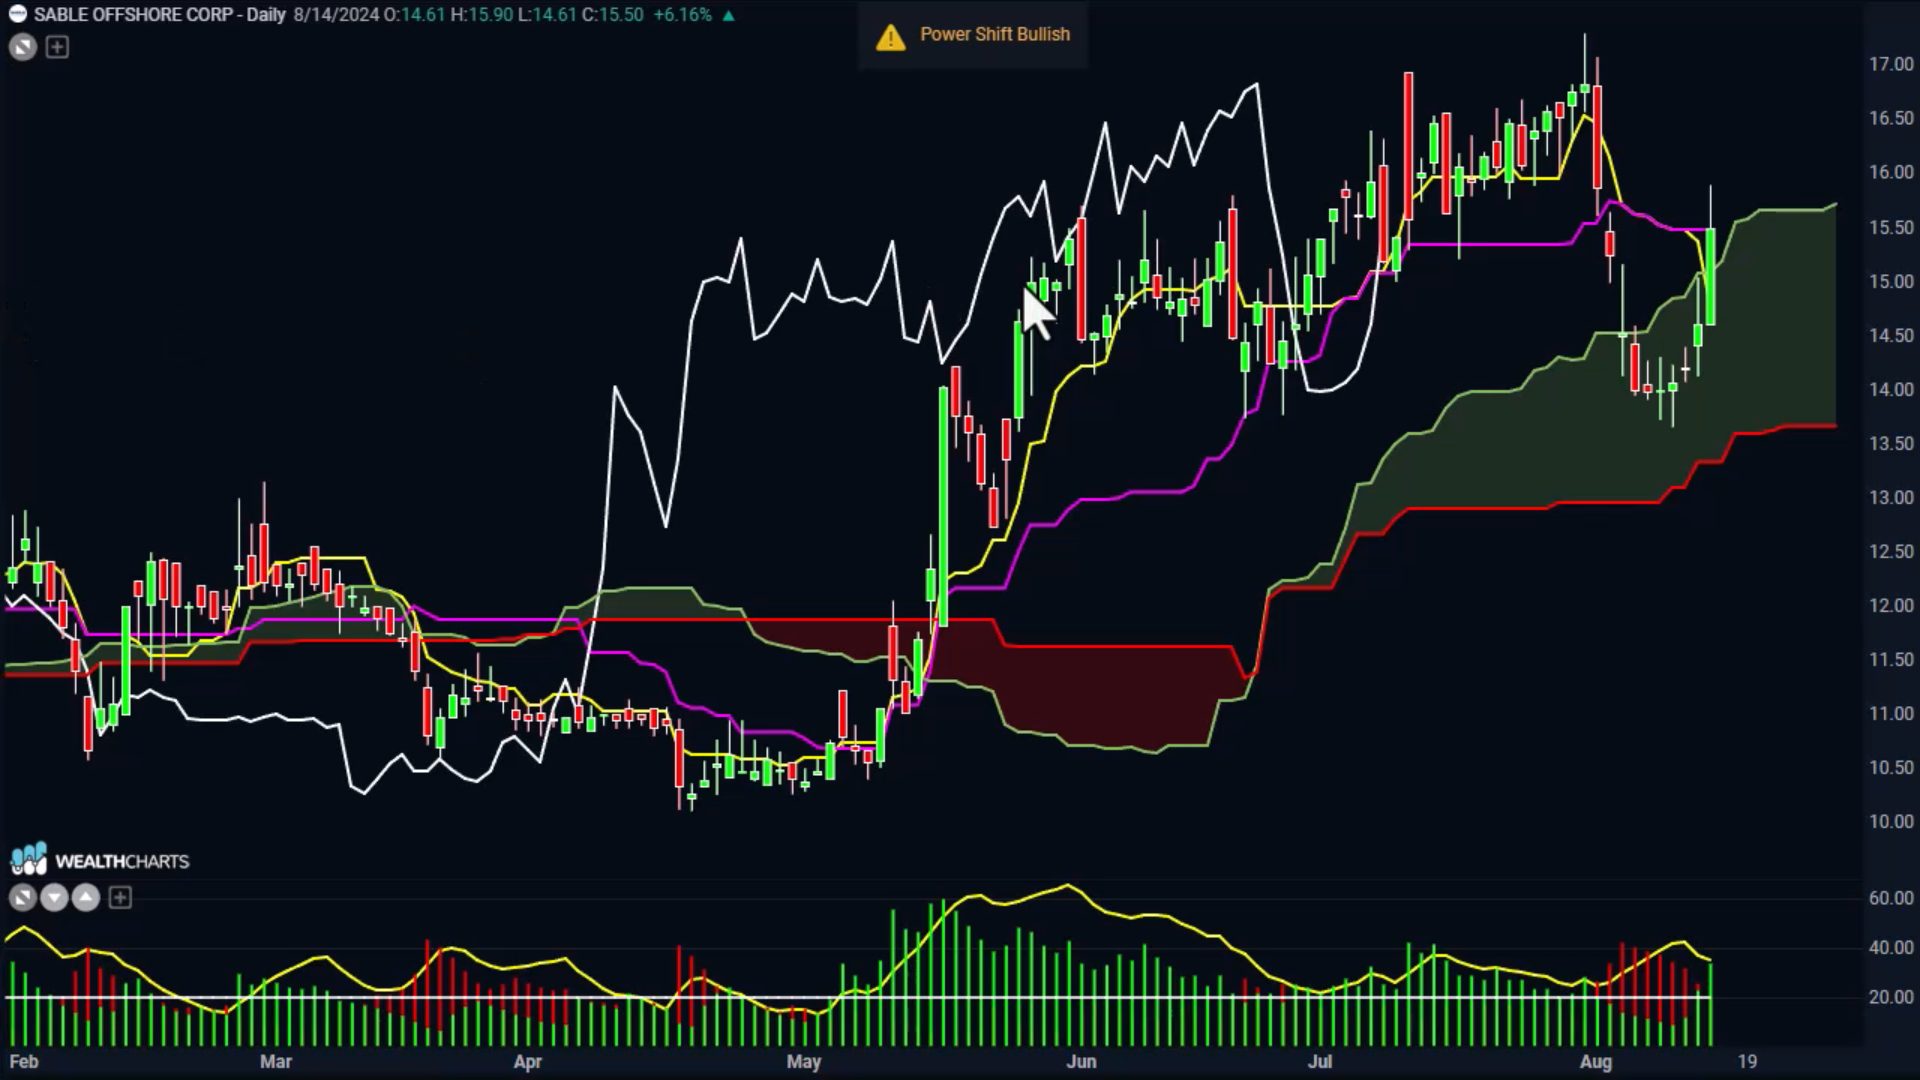Click the SABLE OFFSHORE CORP - Daily title
The height and width of the screenshot is (1080, 1920).
coord(160,15)
